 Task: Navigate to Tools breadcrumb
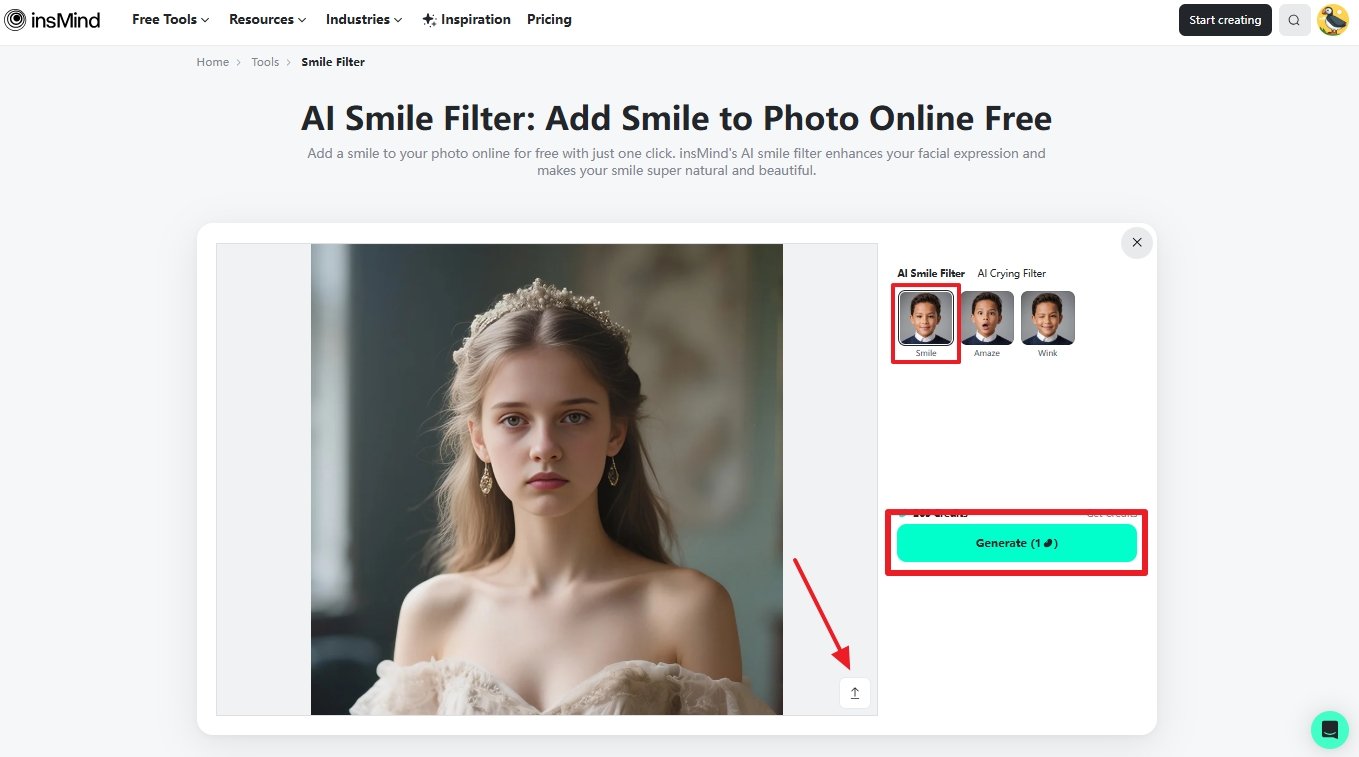tap(265, 62)
